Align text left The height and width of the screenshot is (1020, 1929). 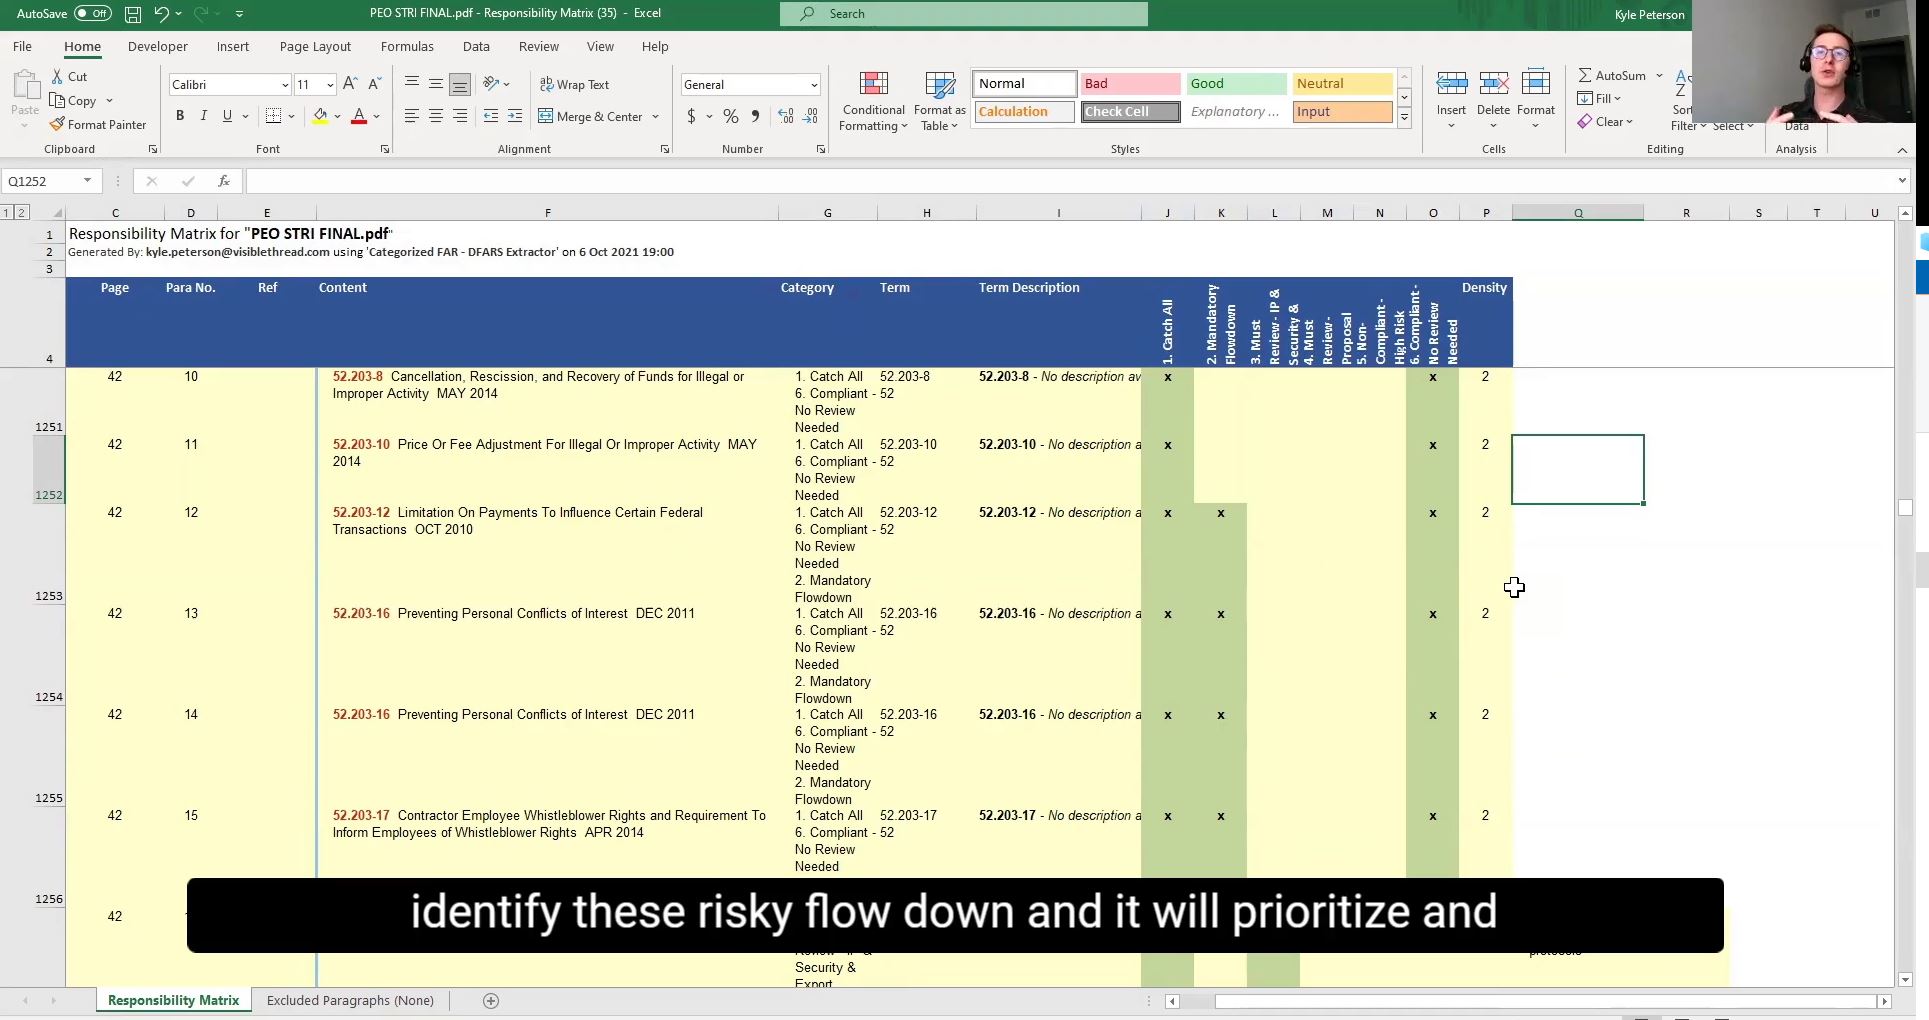pos(412,116)
